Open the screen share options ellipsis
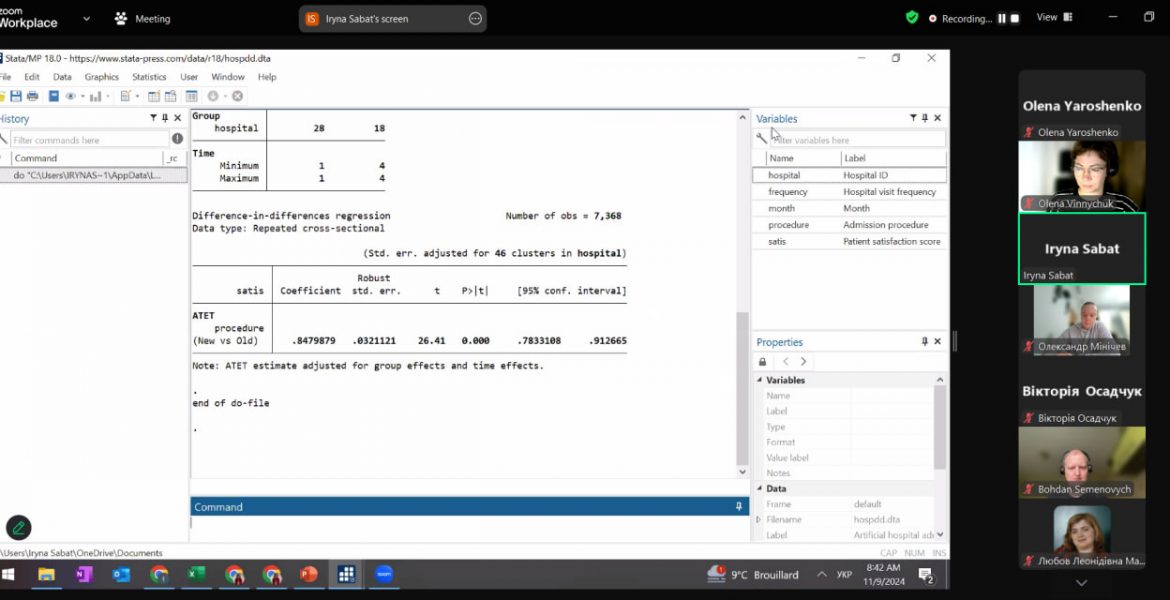1170x600 pixels. (x=475, y=19)
